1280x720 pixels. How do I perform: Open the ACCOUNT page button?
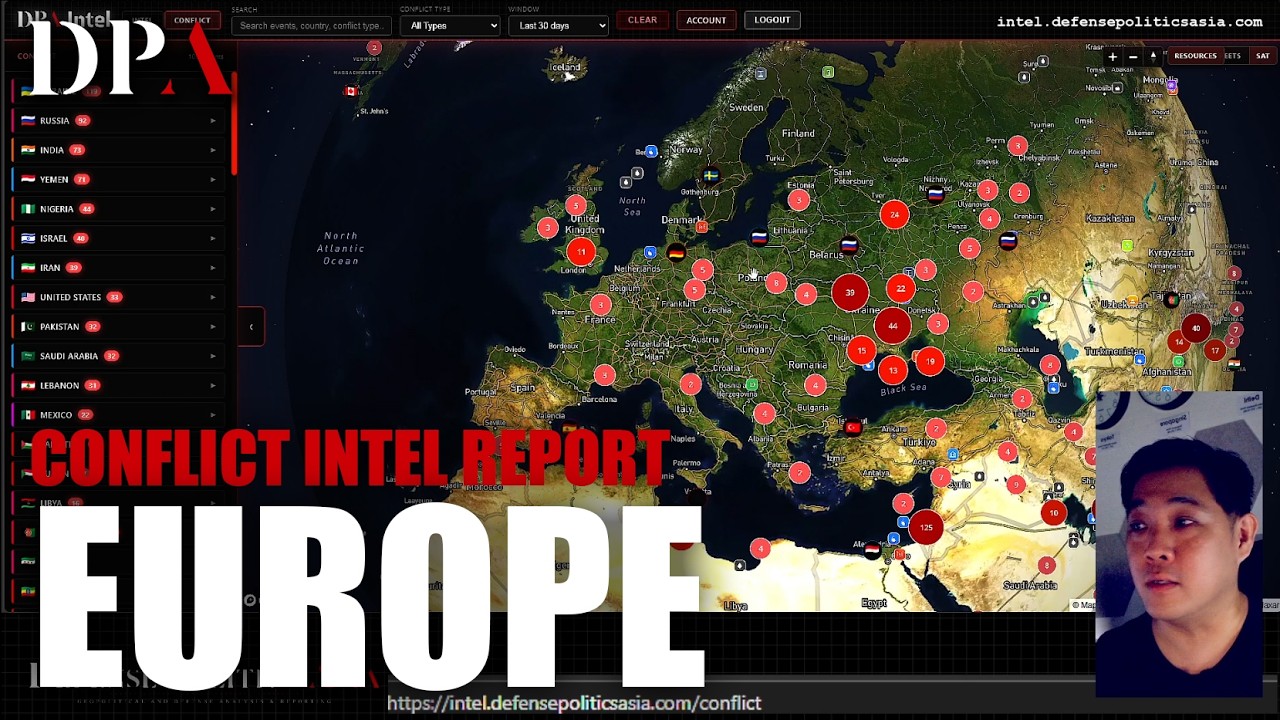click(x=706, y=20)
